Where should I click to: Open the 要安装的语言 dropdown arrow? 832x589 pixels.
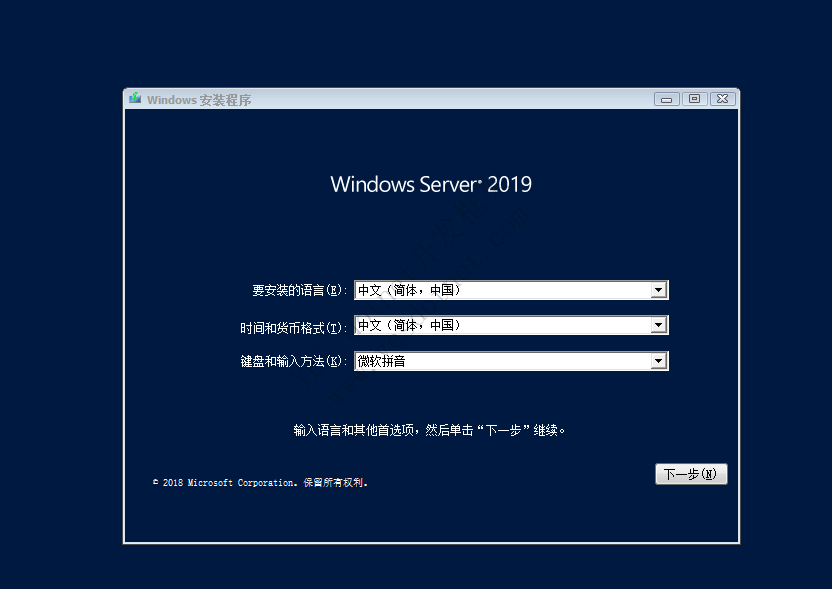(x=658, y=290)
